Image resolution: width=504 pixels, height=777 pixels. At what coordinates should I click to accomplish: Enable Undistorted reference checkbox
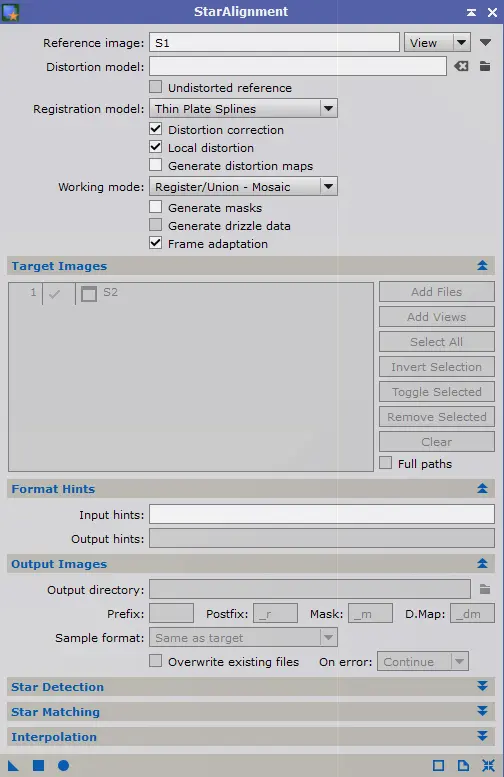156,87
